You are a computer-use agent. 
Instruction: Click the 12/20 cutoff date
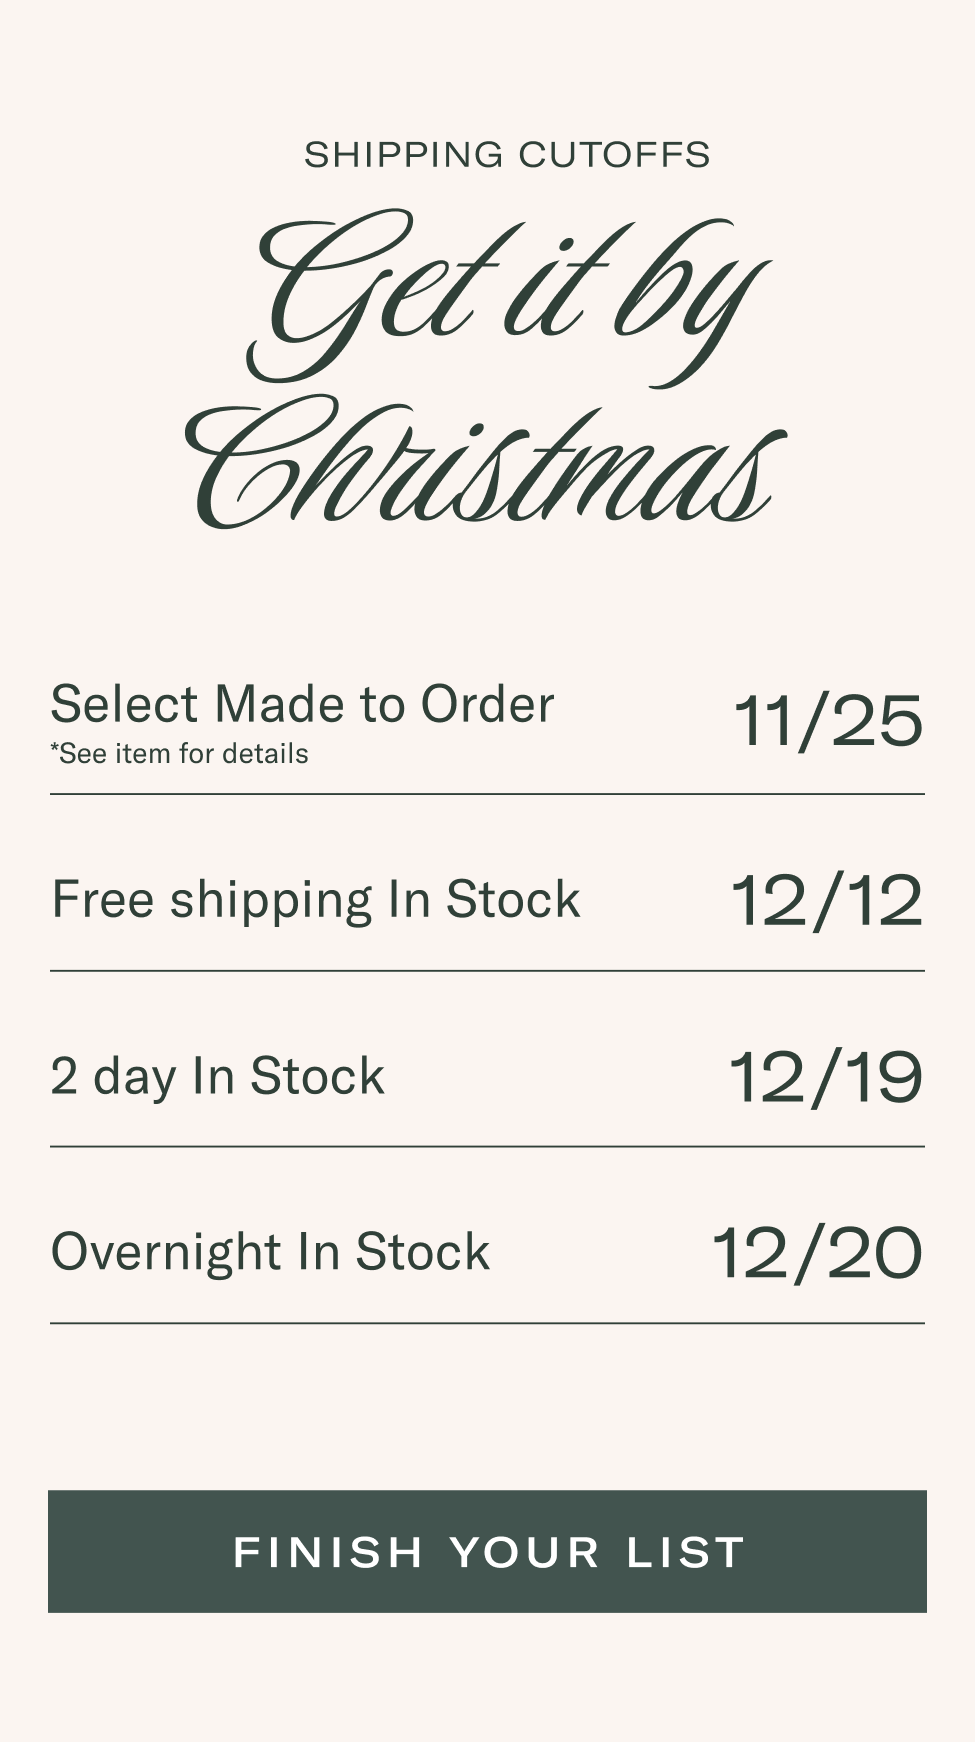[x=817, y=1254]
